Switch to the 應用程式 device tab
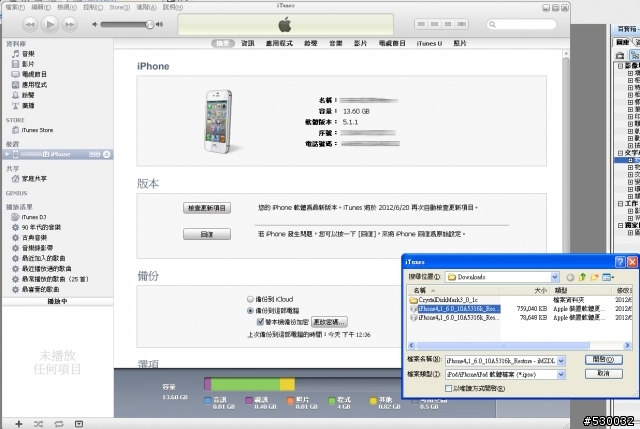This screenshot has height=429, width=640. click(x=279, y=43)
